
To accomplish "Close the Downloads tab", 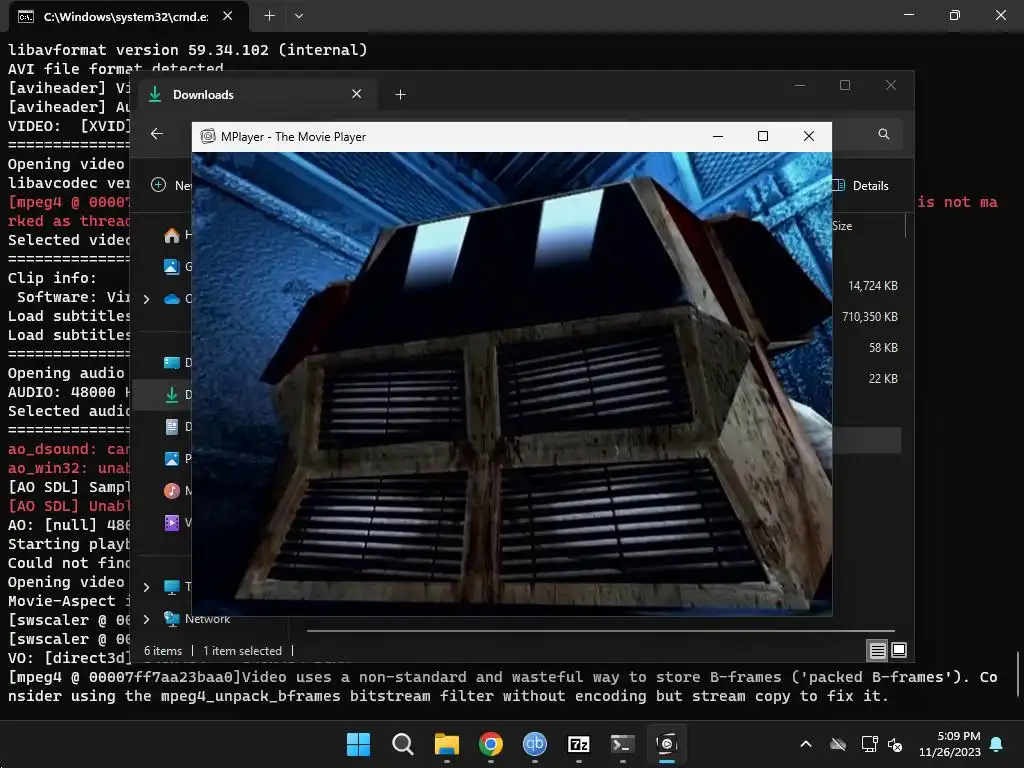I will [x=357, y=94].
